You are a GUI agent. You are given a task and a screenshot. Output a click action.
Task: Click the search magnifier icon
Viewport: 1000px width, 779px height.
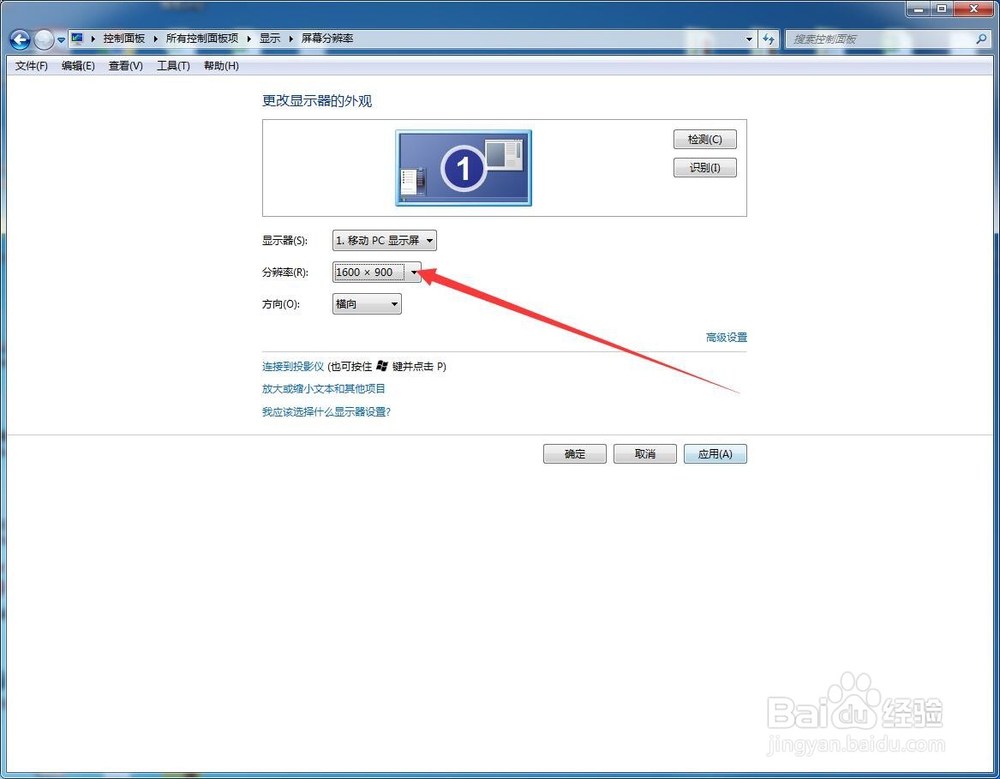982,38
